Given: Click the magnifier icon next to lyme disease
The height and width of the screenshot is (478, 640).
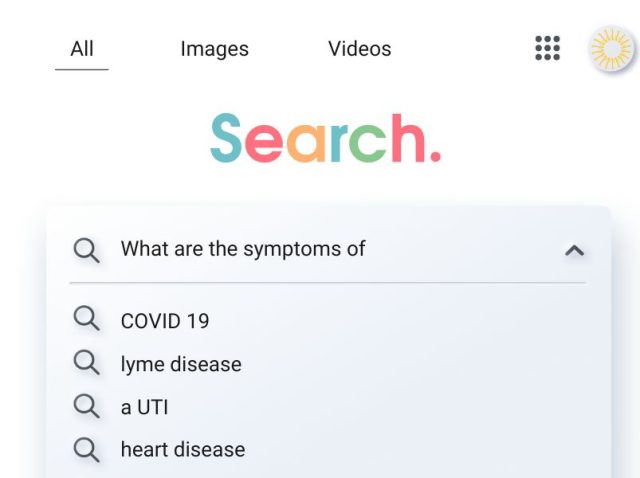Looking at the screenshot, I should [87, 363].
